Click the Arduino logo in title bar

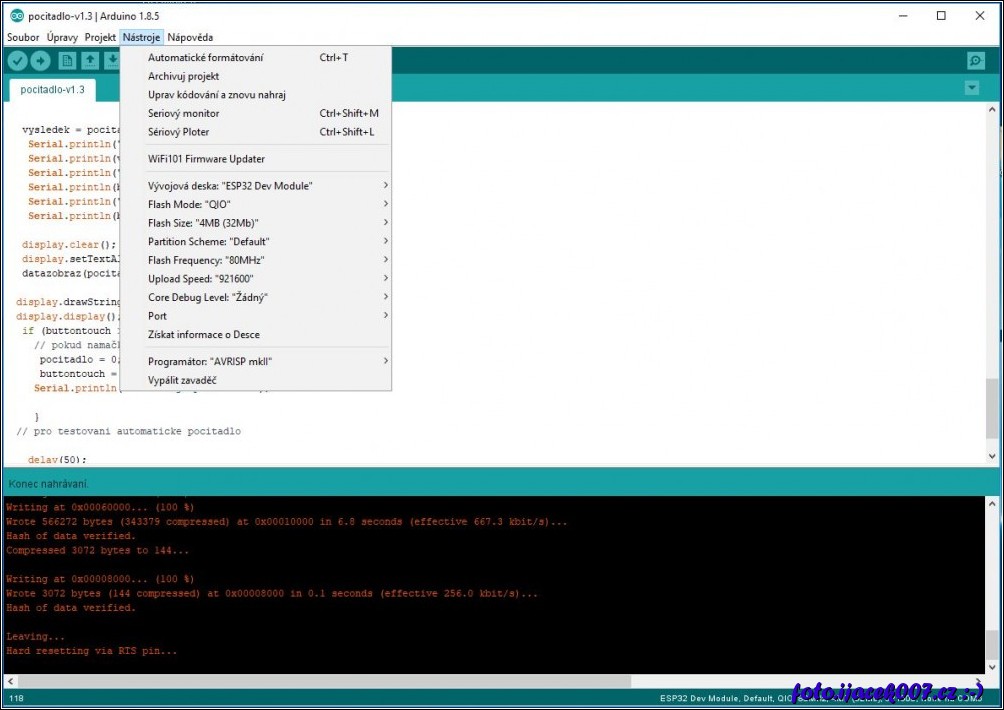pos(16,16)
